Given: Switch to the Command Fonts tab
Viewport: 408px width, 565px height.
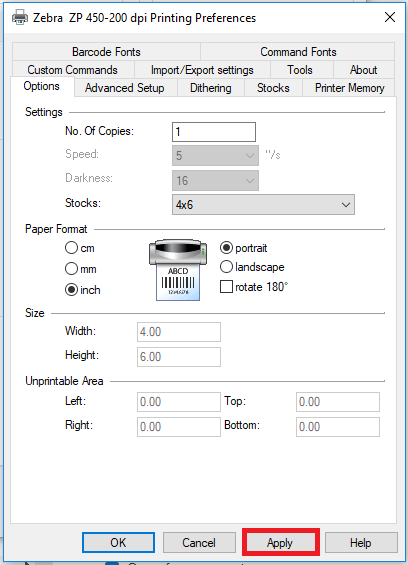Looking at the screenshot, I should pyautogui.click(x=298, y=52).
